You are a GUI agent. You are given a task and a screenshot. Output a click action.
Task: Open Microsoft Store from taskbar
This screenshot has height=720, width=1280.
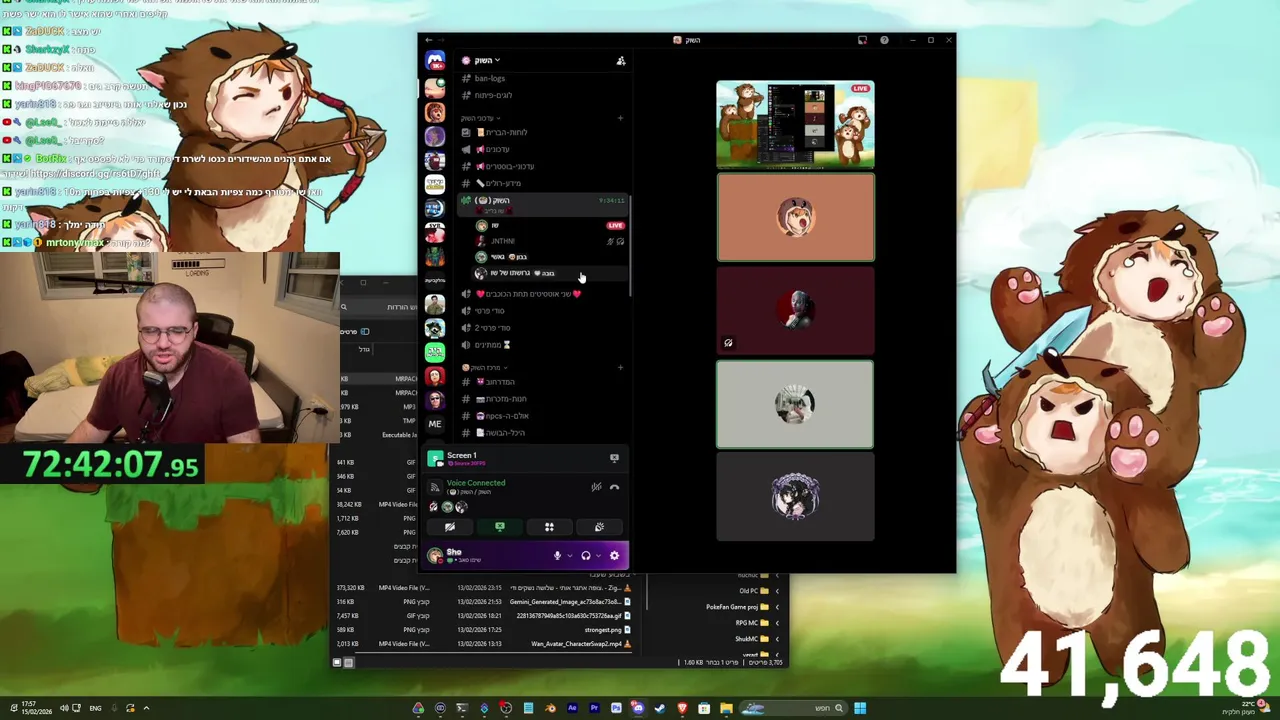704,708
